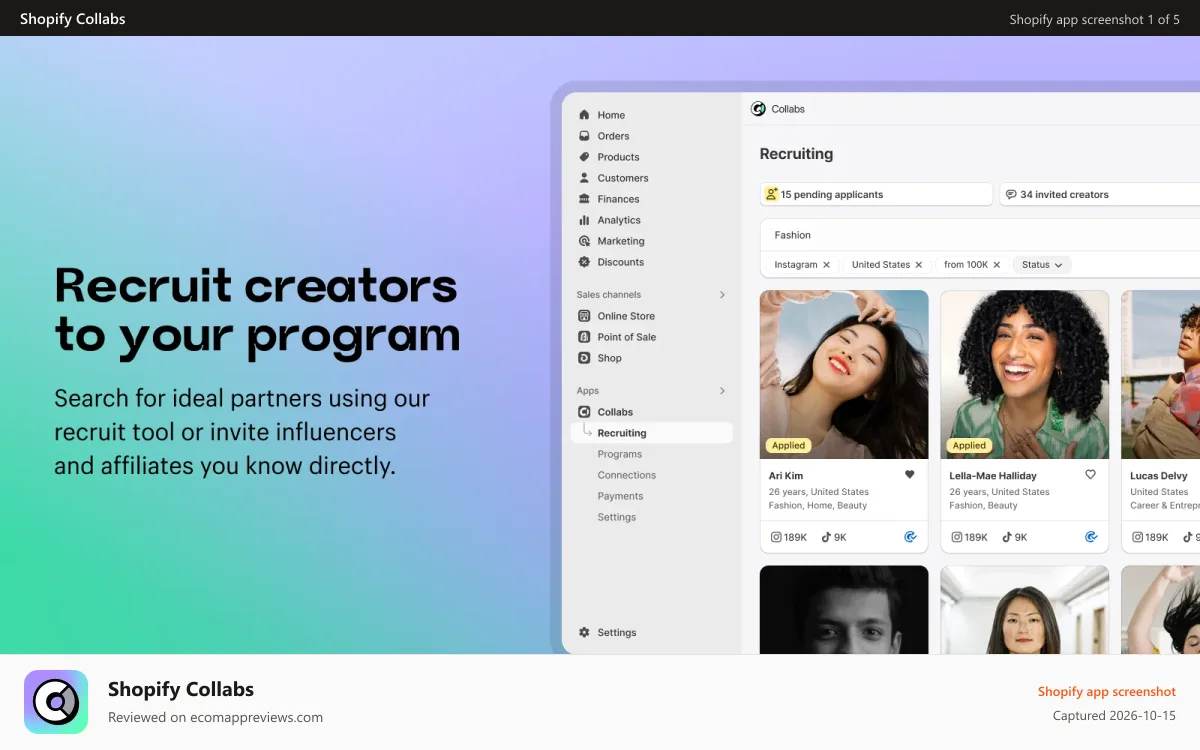Click Lella-Mae Halliday's Collabs badge icon
Image resolution: width=1200 pixels, height=750 pixels.
coord(1091,537)
